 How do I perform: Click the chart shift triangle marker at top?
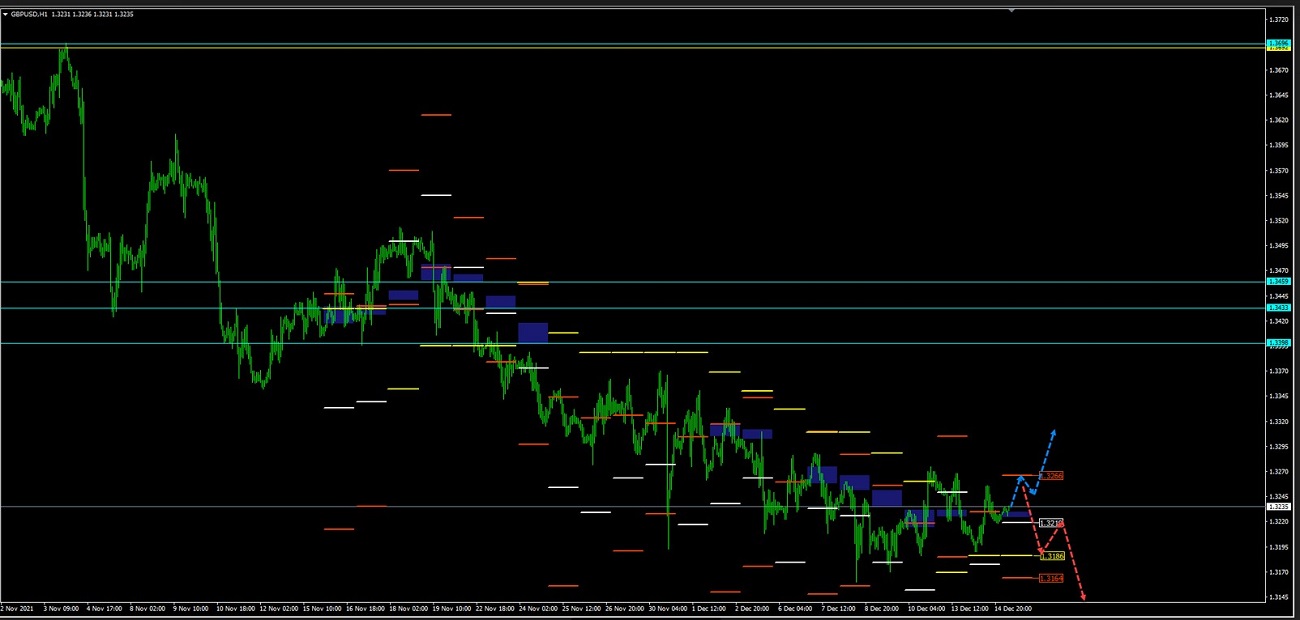pyautogui.click(x=1012, y=10)
